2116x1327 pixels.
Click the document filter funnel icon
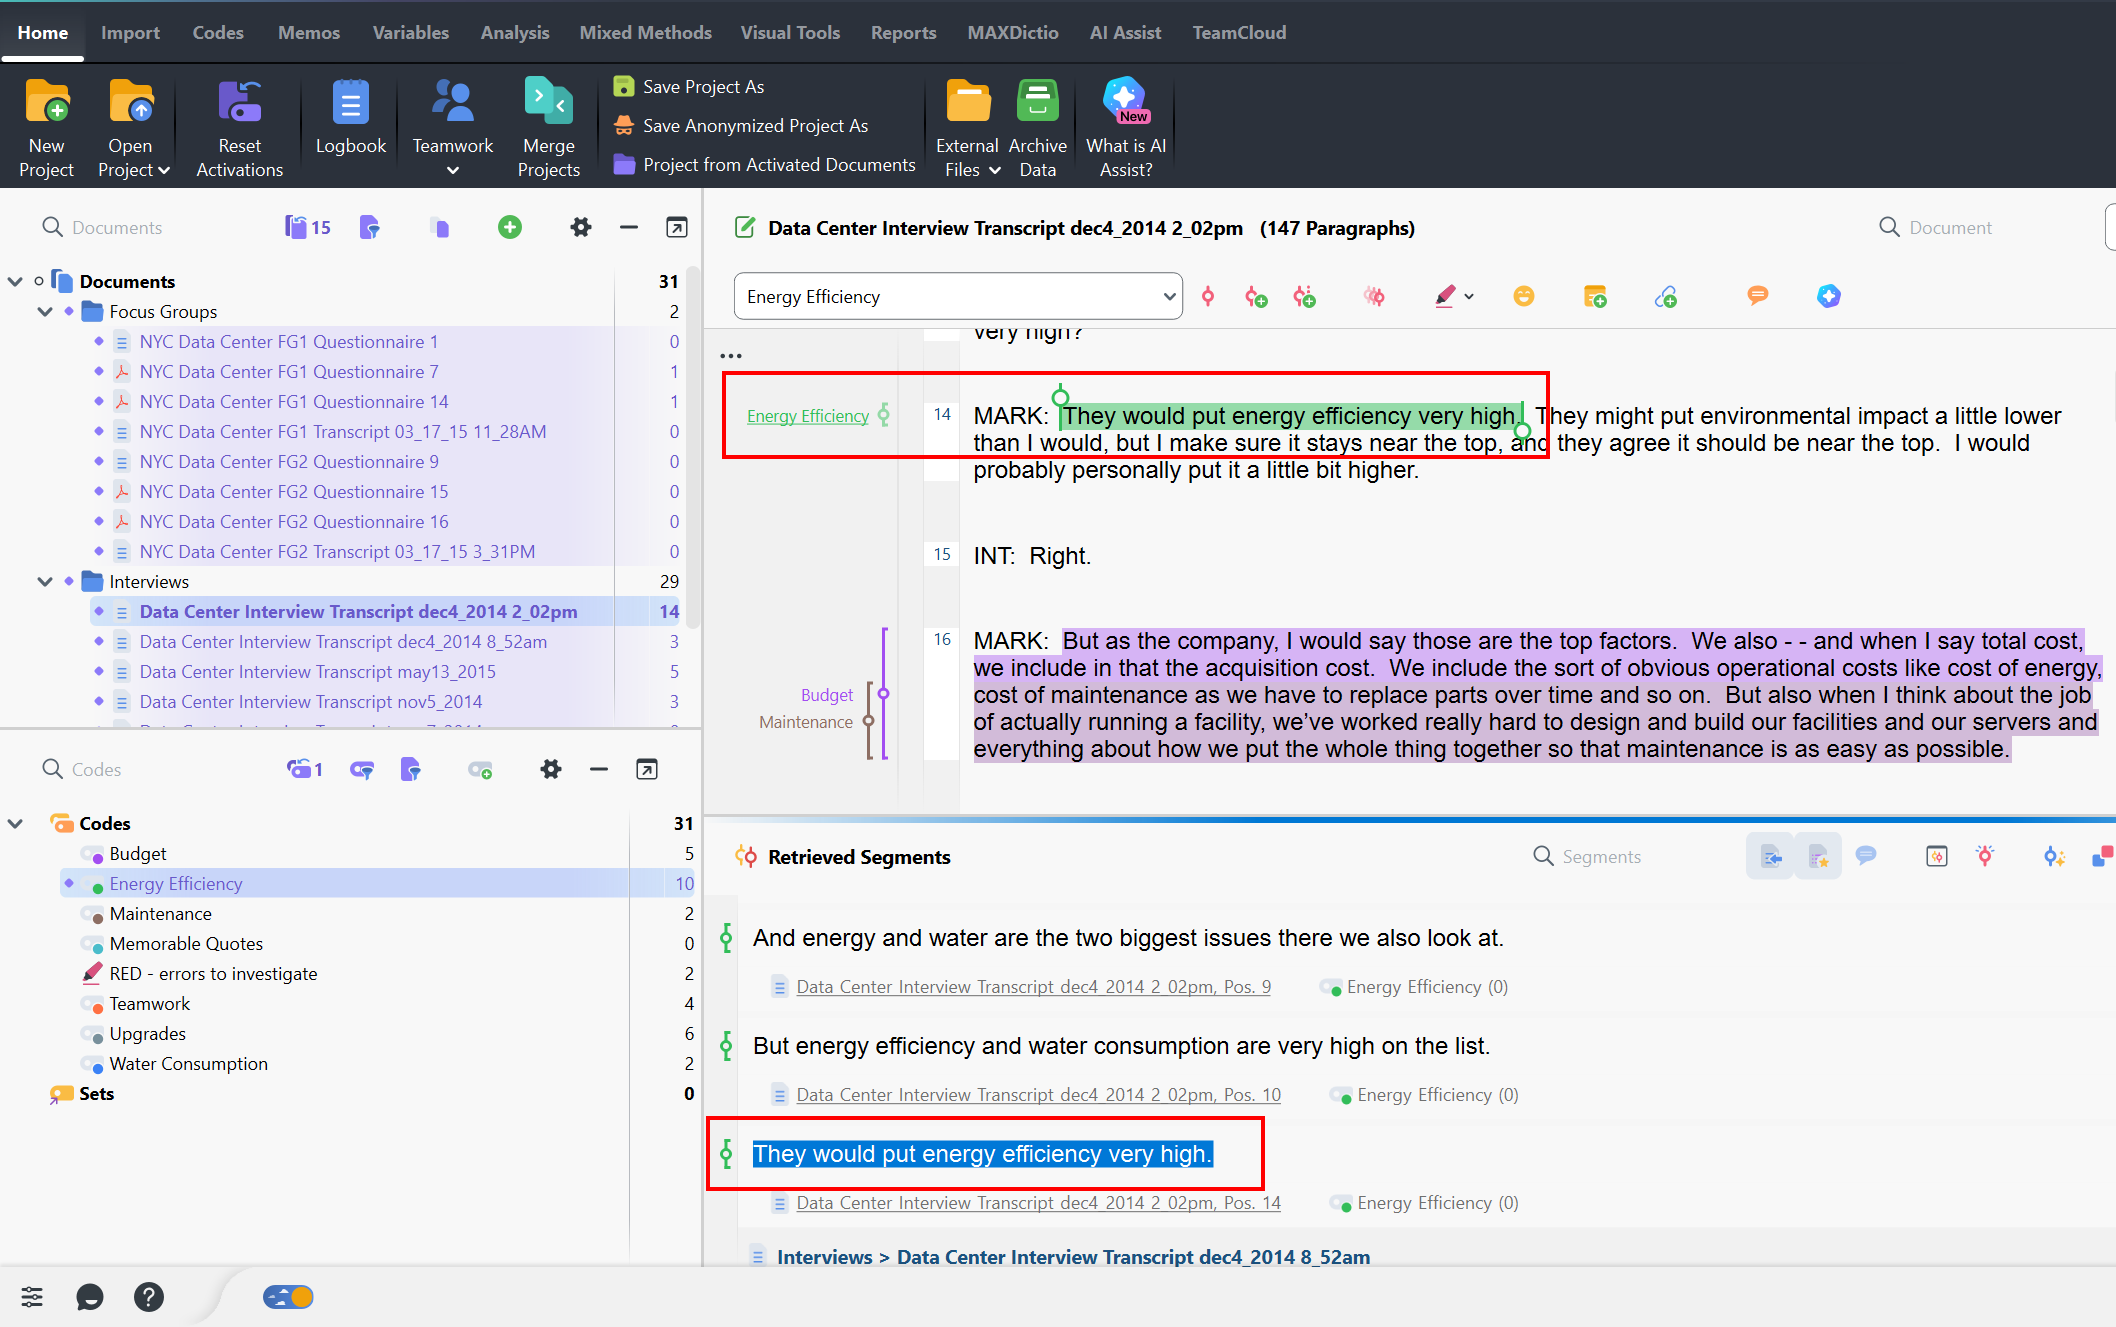pyautogui.click(x=369, y=227)
